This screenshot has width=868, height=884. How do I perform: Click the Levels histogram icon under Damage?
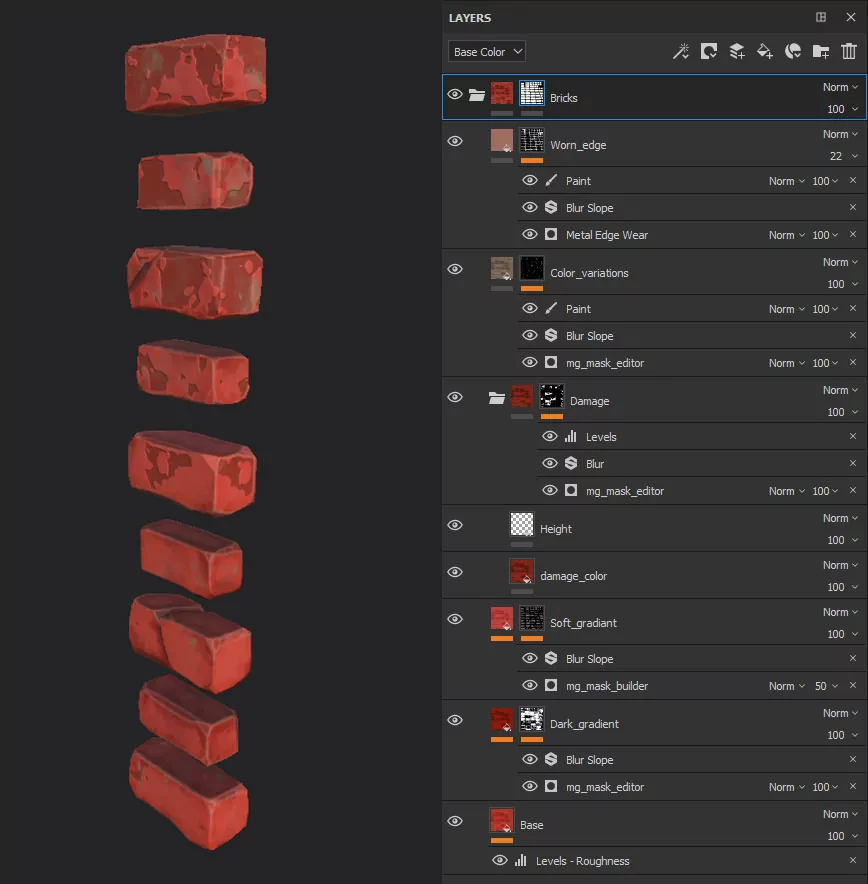[x=571, y=436]
